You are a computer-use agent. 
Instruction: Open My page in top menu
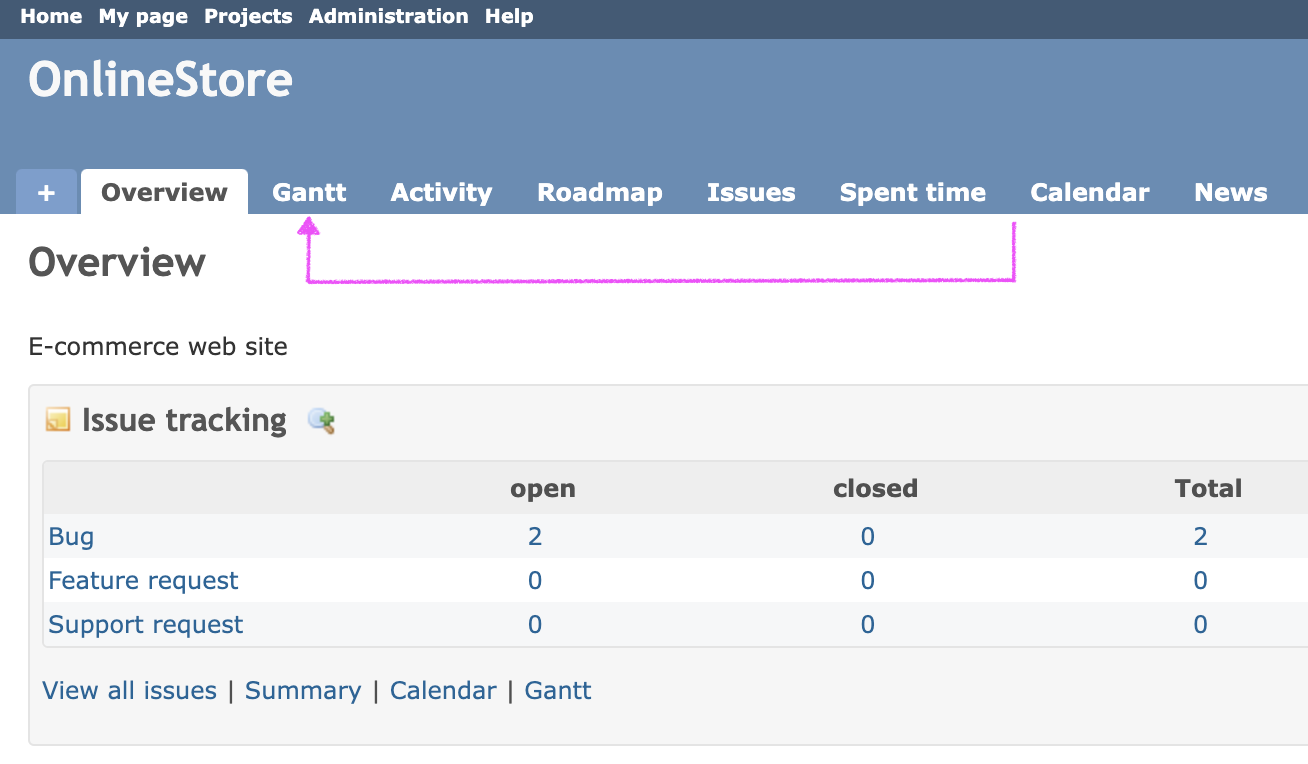pyautogui.click(x=143, y=16)
